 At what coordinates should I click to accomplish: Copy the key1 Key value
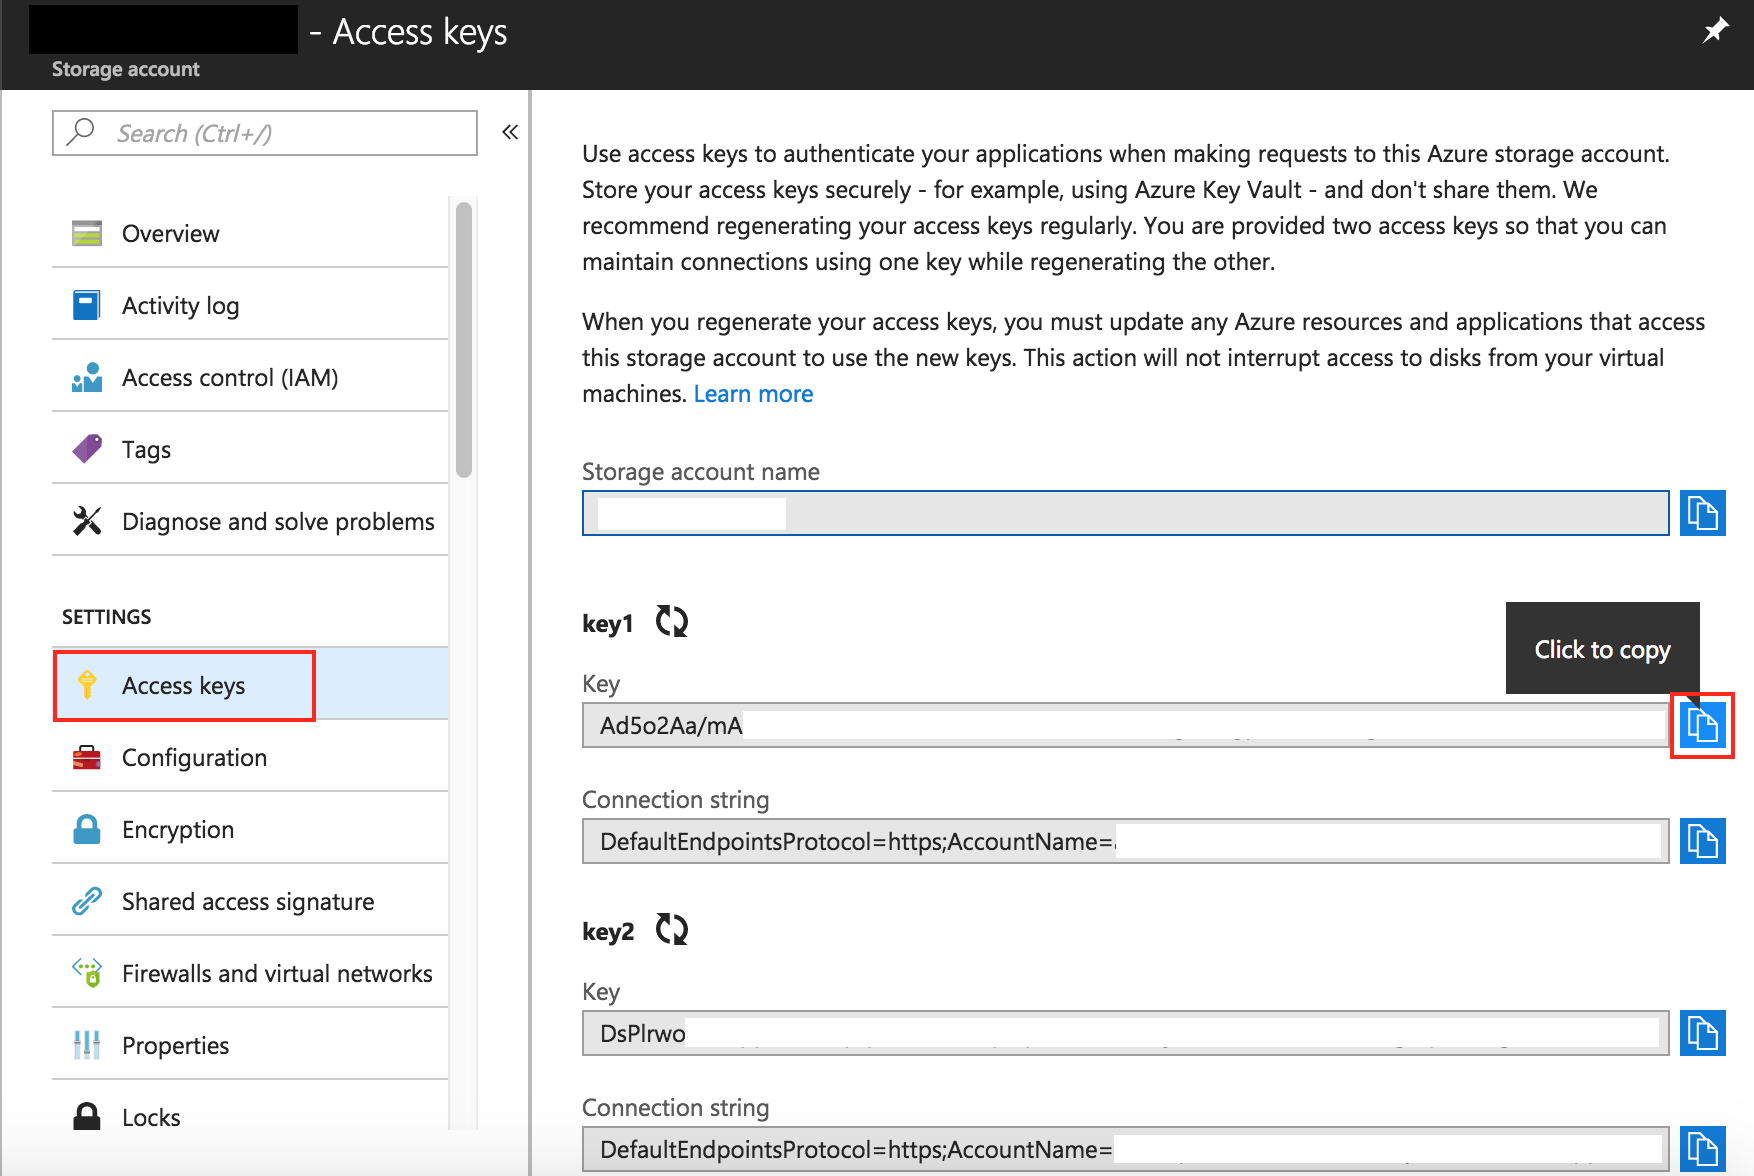[1702, 725]
